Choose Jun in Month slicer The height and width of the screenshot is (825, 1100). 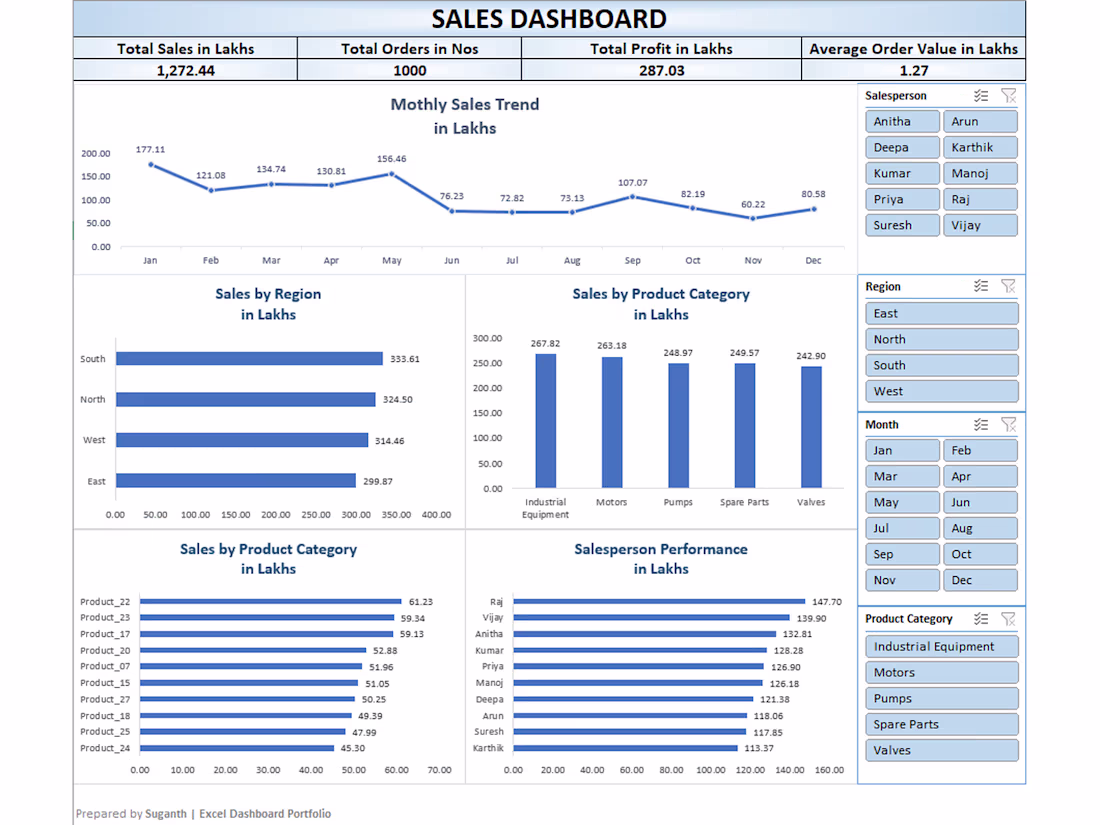click(980, 502)
